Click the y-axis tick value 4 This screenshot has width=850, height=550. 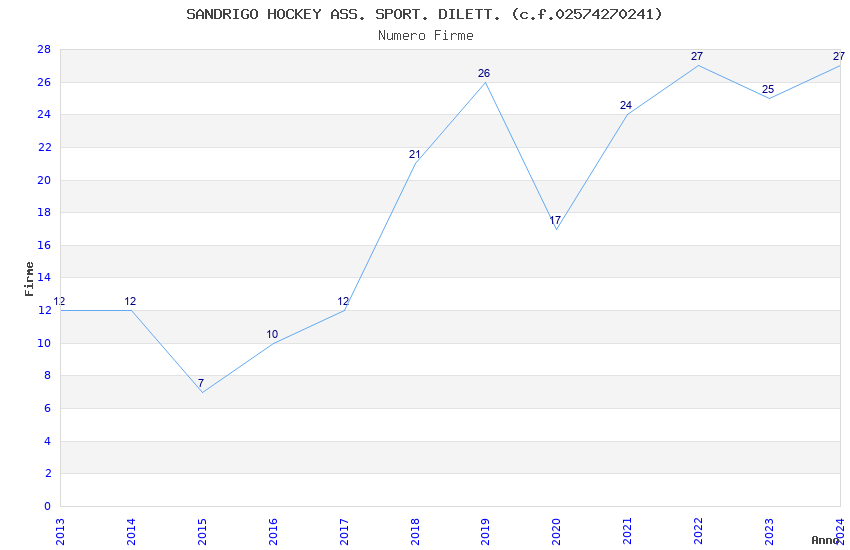tap(48, 442)
